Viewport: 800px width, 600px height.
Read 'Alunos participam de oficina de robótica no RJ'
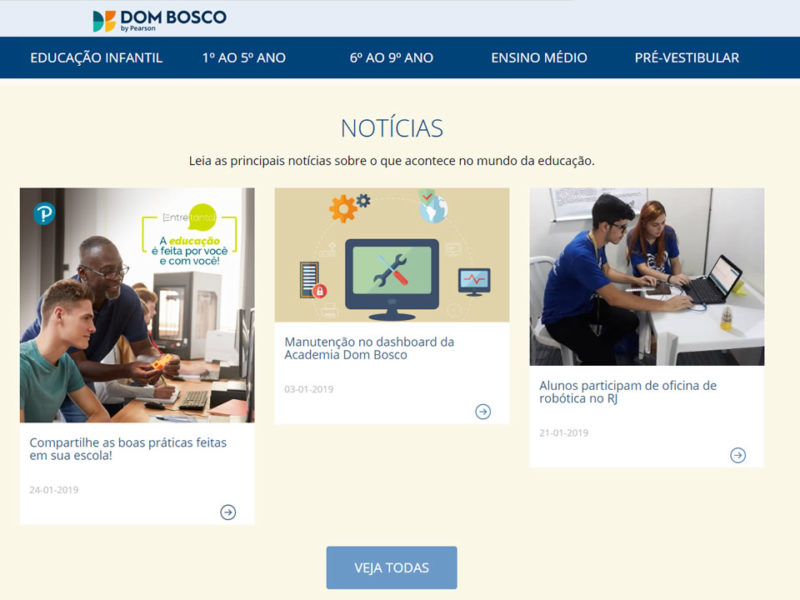tap(628, 392)
